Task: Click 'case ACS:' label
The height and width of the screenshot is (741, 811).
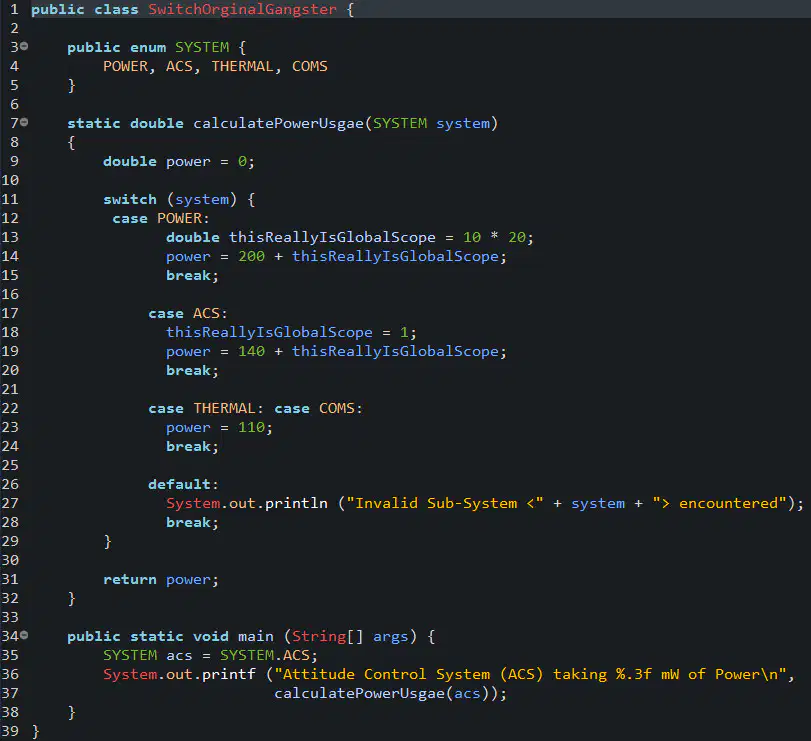Action: pos(188,313)
